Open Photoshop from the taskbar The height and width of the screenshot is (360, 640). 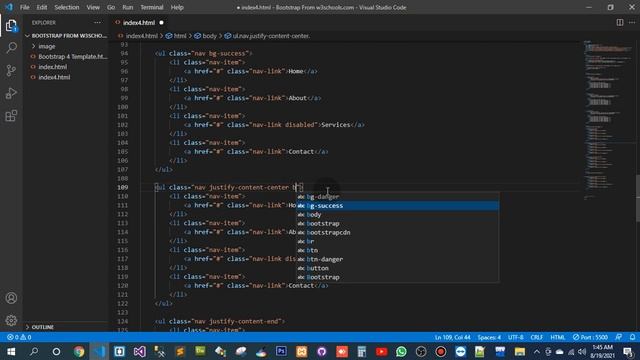(281, 351)
